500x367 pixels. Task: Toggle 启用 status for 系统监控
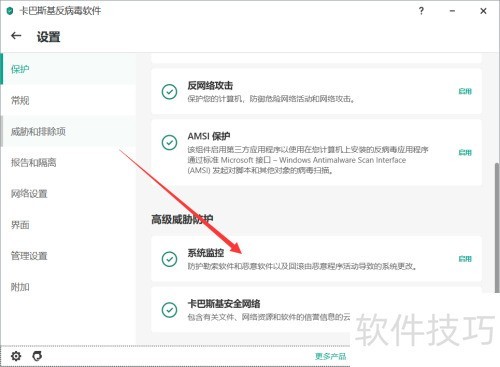[465, 259]
